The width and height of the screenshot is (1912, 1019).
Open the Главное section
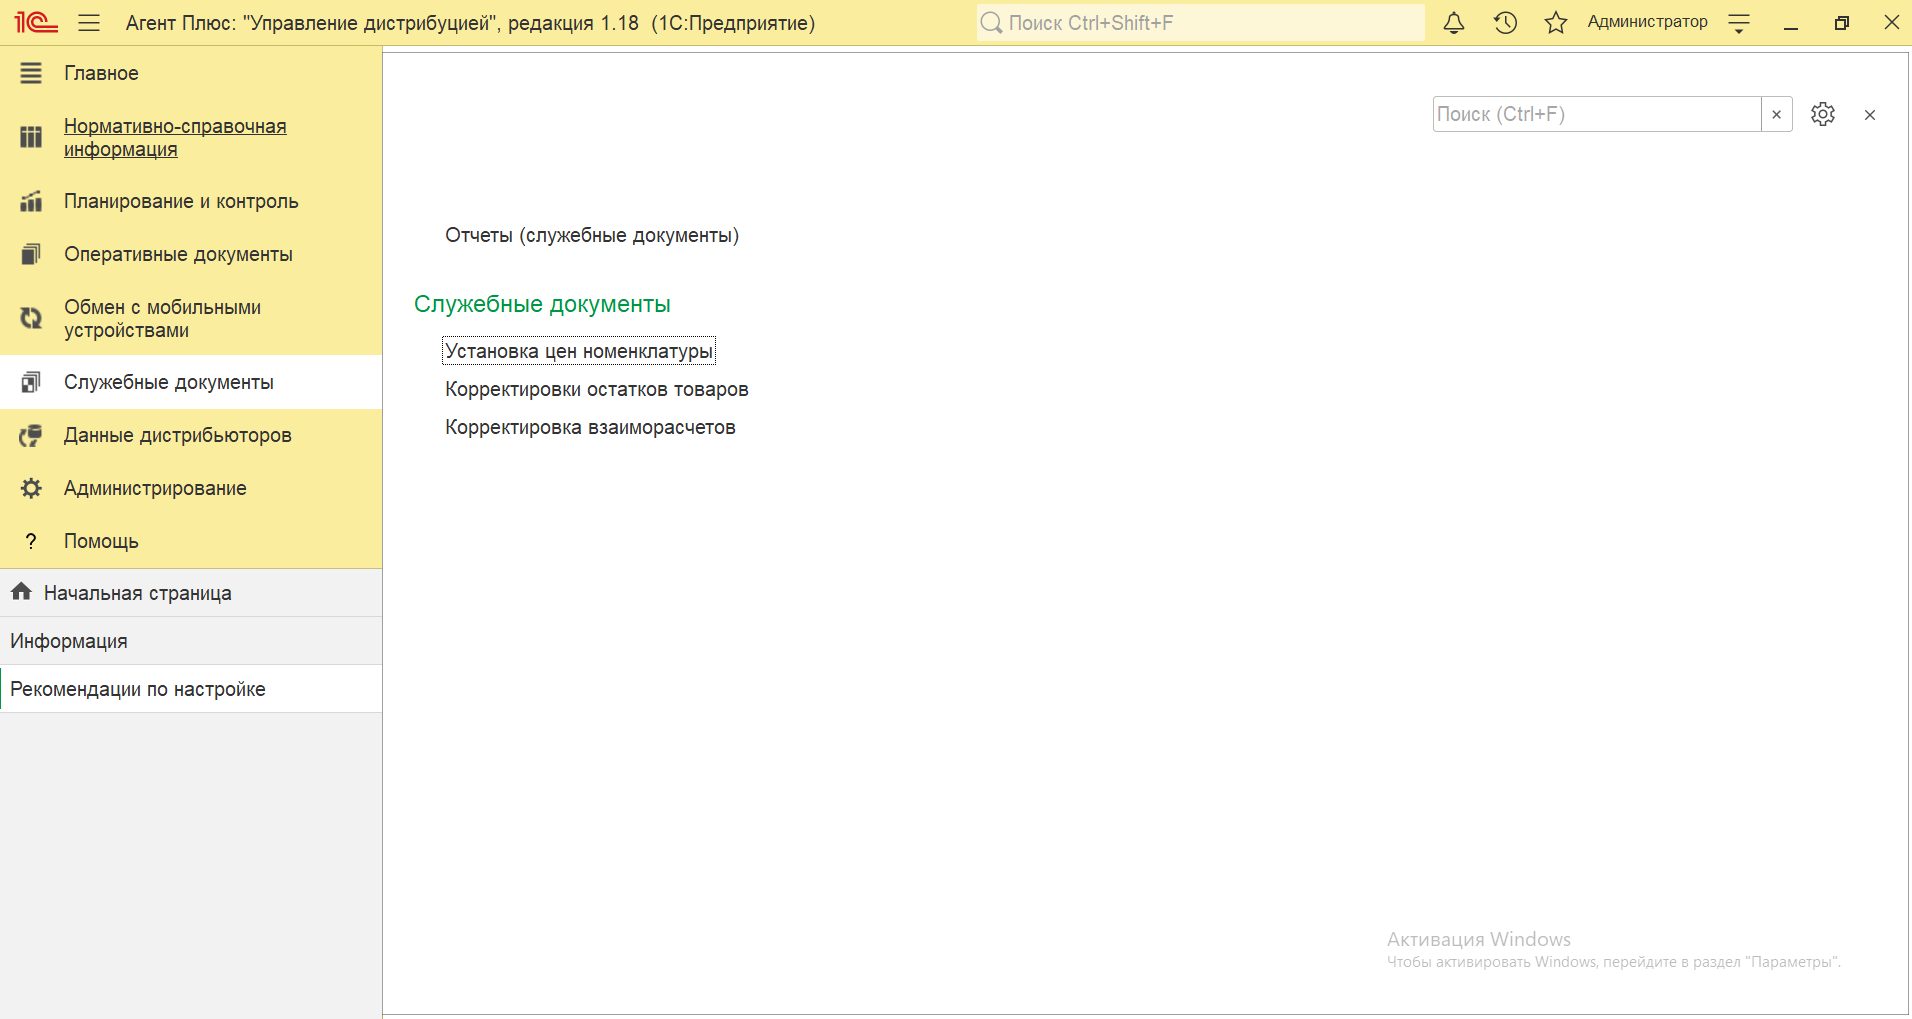click(101, 73)
